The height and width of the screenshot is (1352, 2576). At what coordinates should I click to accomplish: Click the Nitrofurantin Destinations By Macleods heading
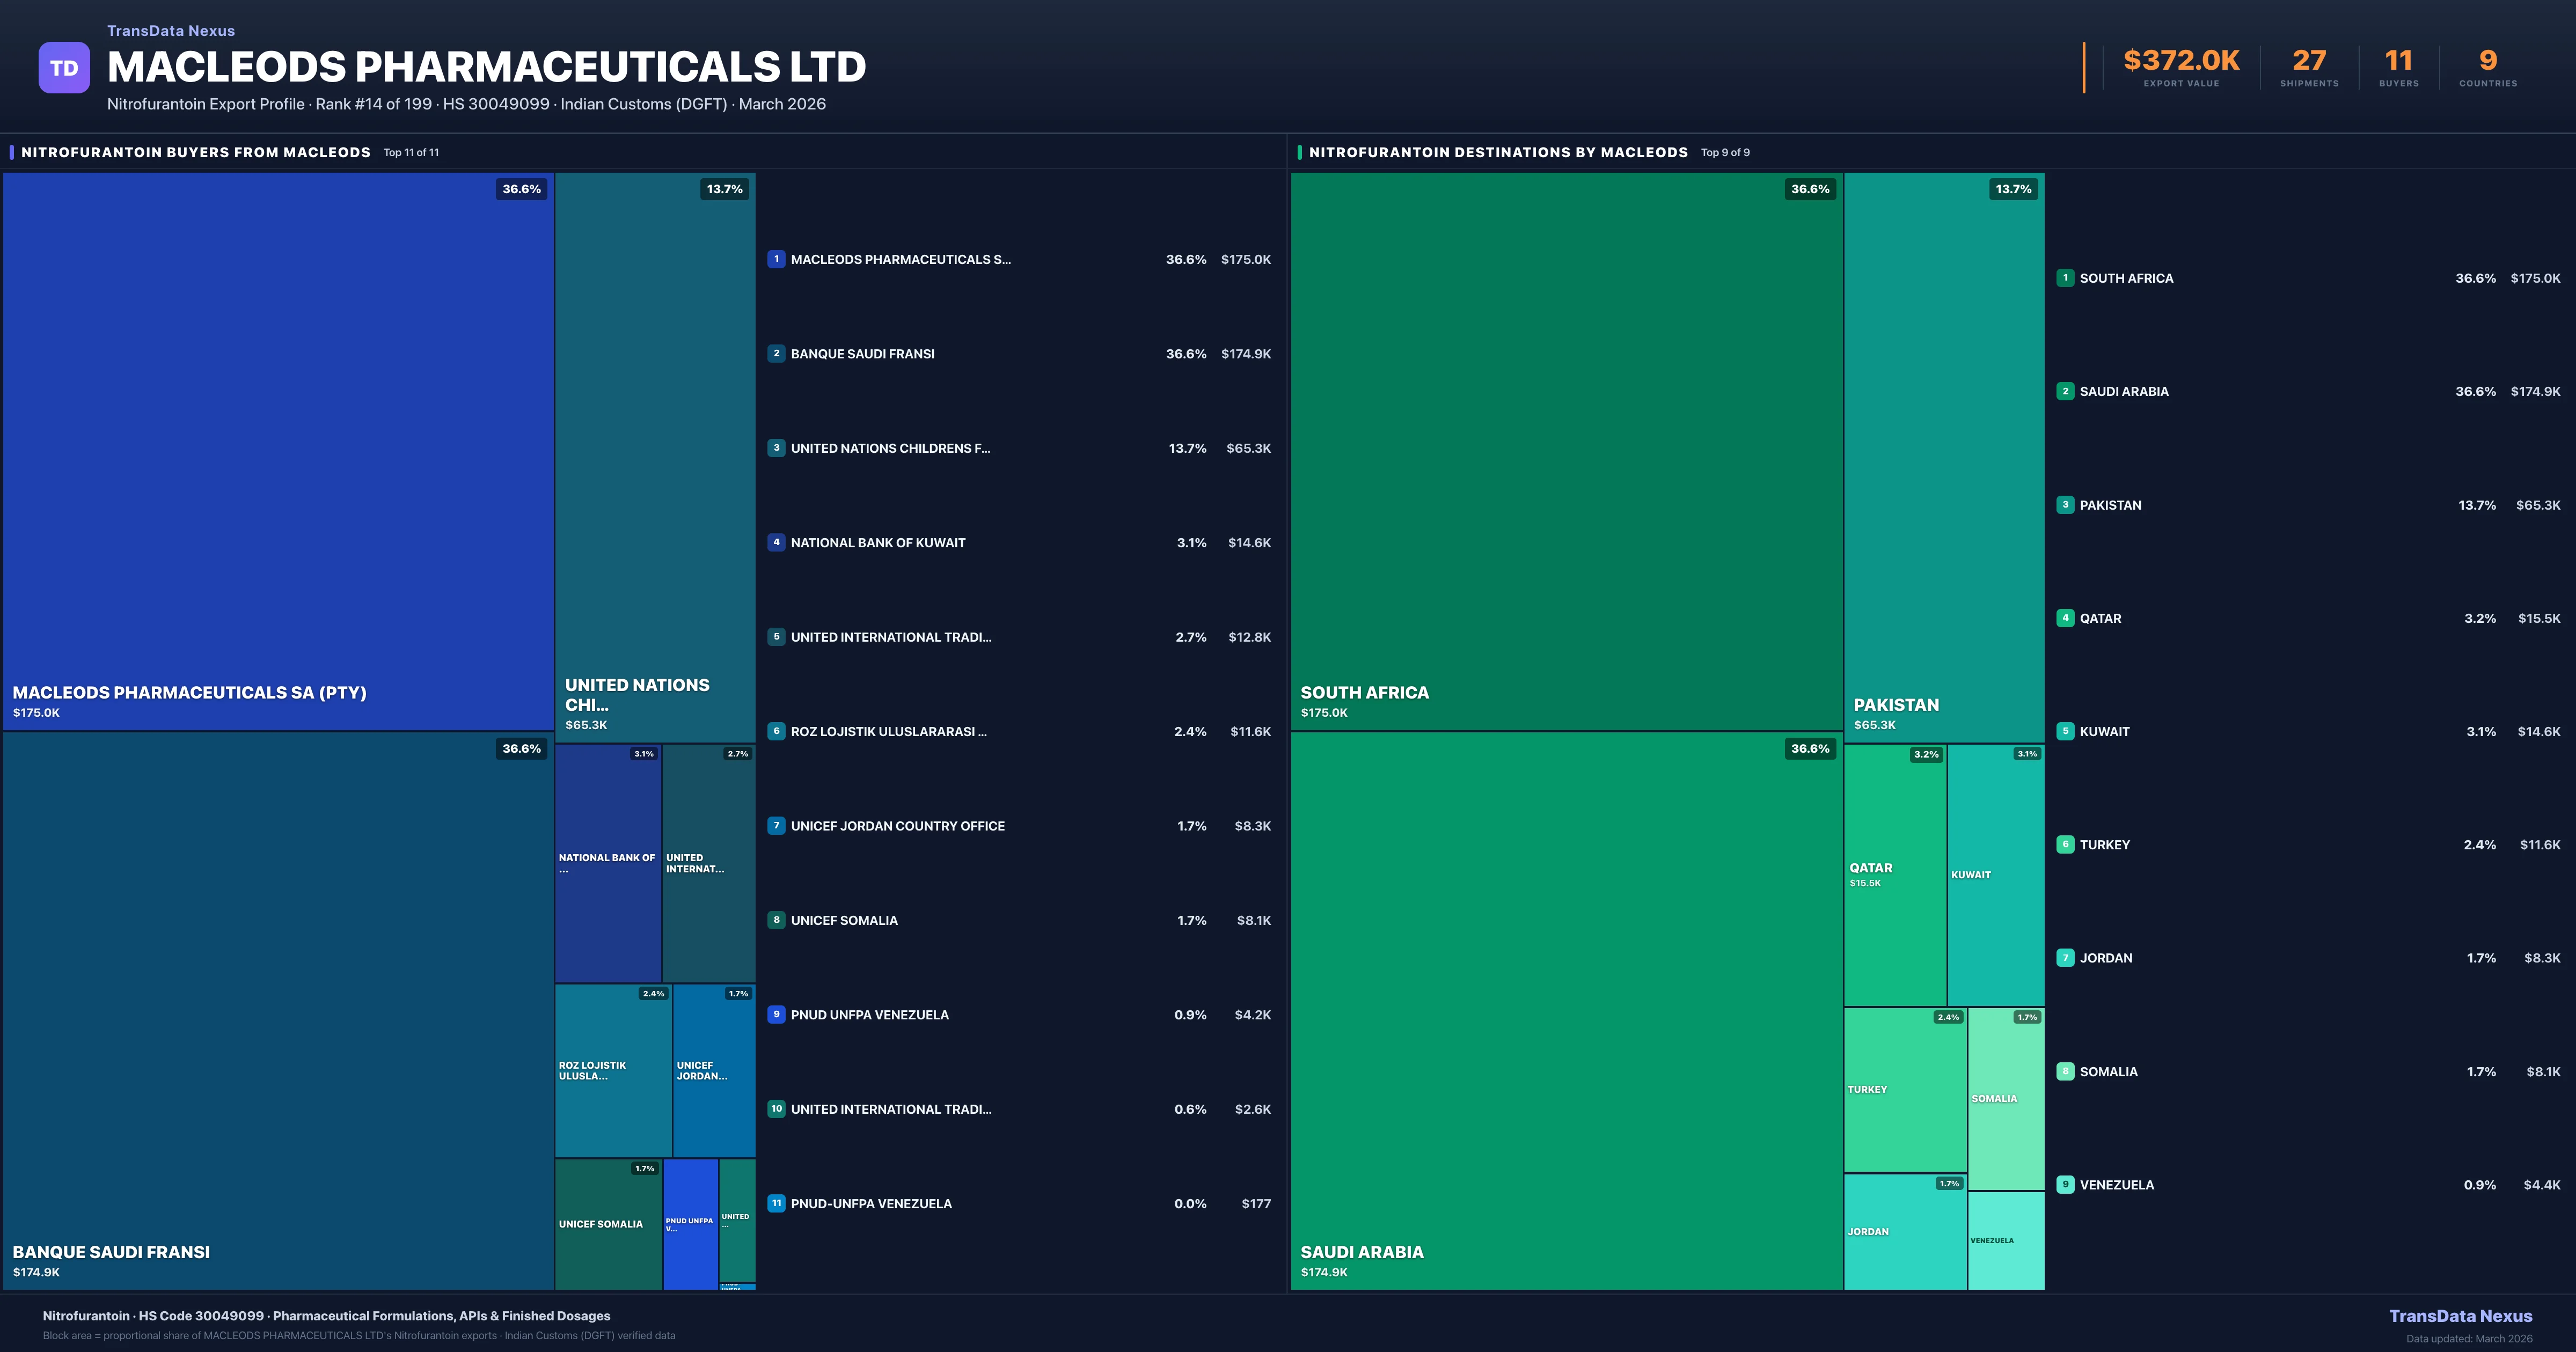(x=1498, y=152)
